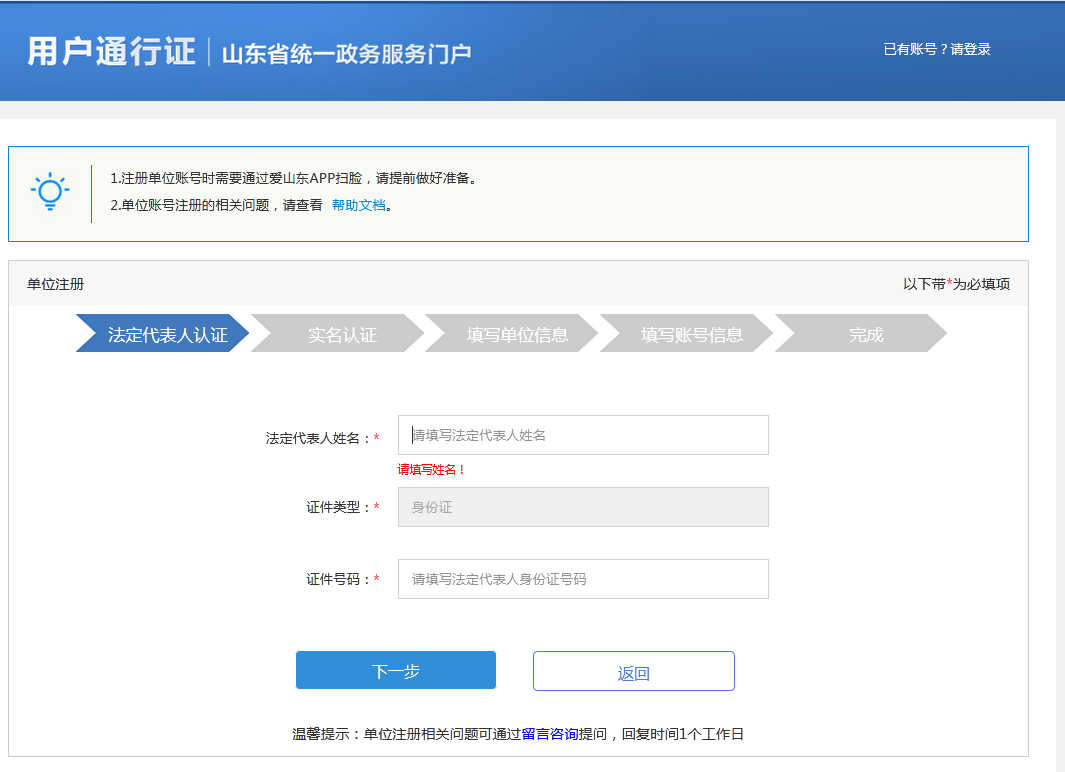This screenshot has height=772, width=1065.
Task: Click the 返回 back button
Action: 633,672
